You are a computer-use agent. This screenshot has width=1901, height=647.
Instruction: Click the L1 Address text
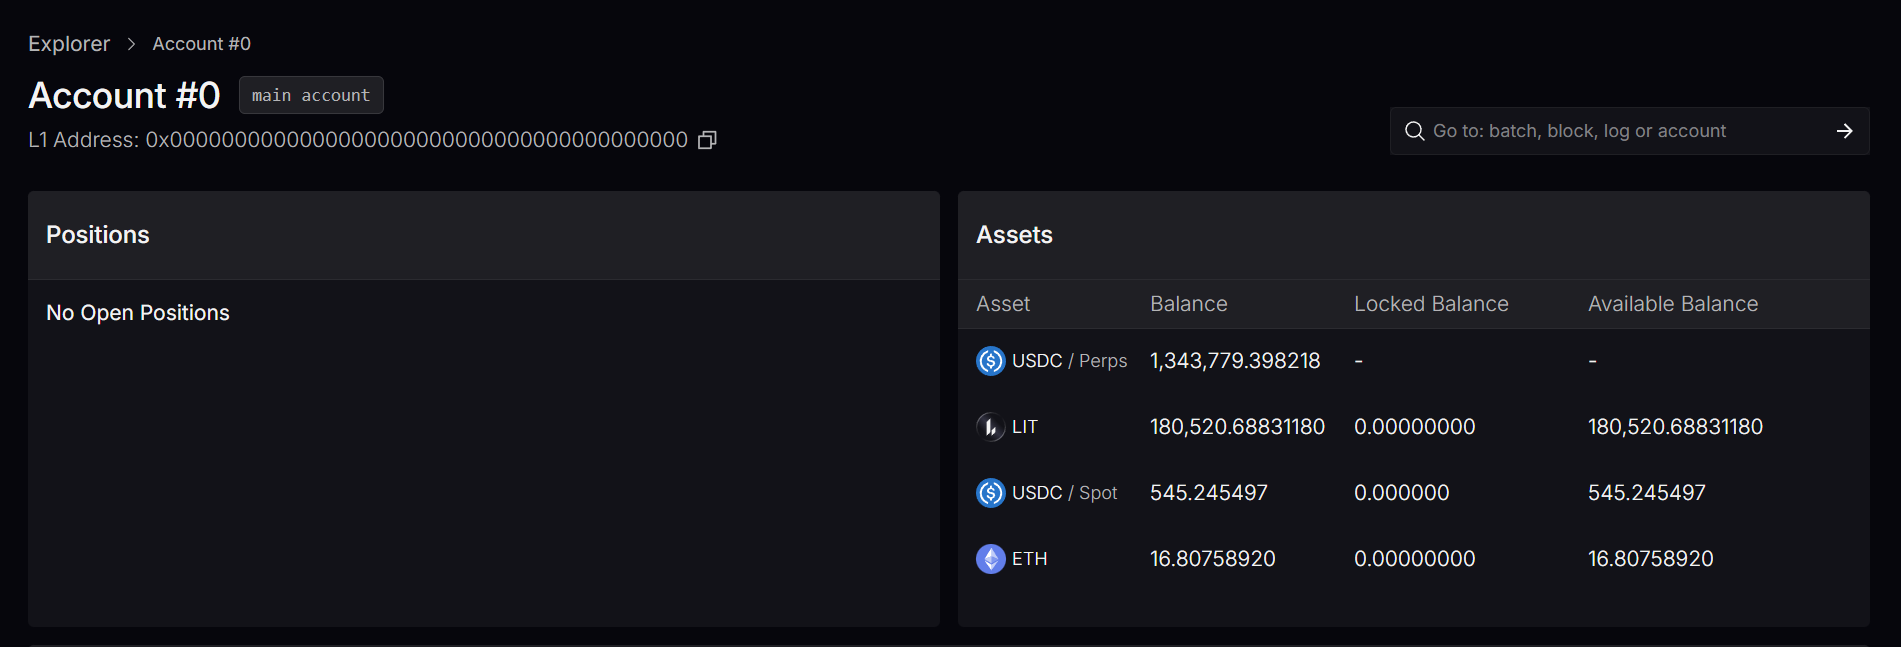[357, 140]
